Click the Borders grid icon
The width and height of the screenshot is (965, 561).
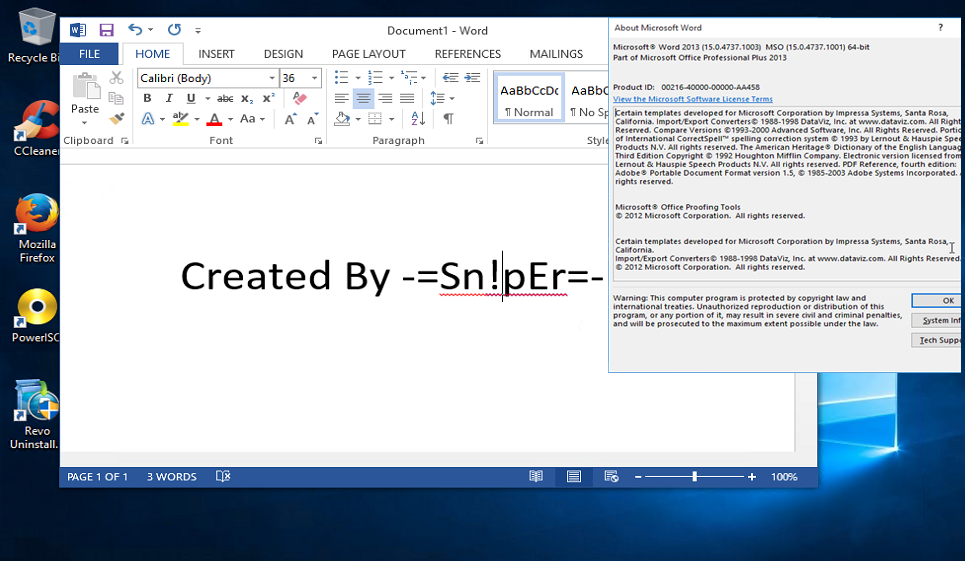[x=375, y=119]
